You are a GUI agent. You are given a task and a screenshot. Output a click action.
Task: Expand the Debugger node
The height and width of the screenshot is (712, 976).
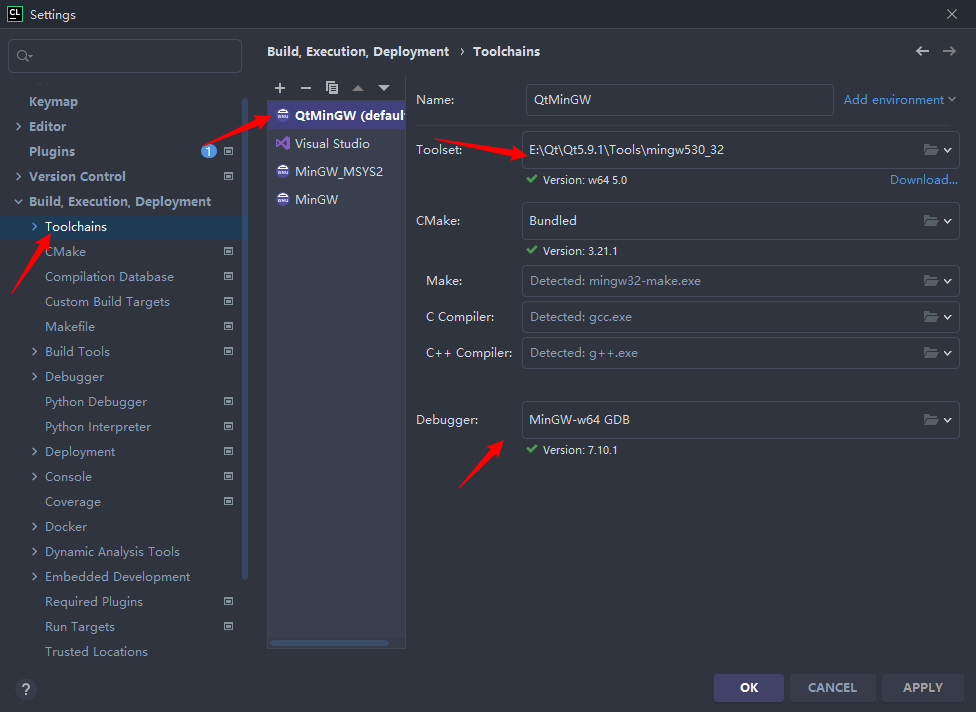34,377
